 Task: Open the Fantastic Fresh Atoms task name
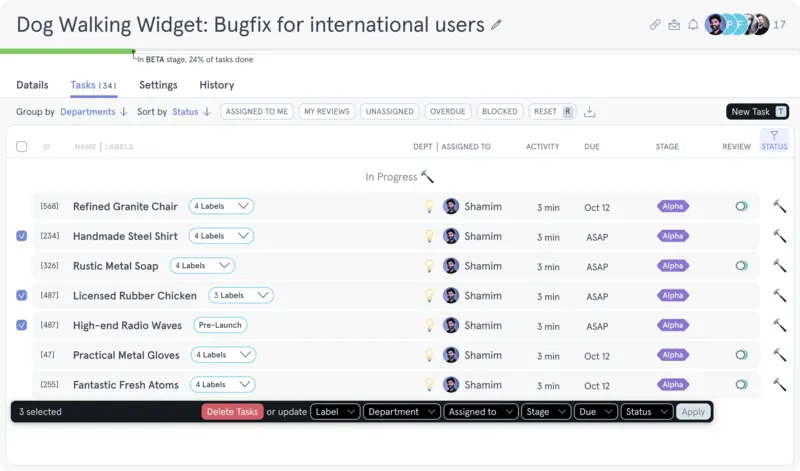(126, 385)
